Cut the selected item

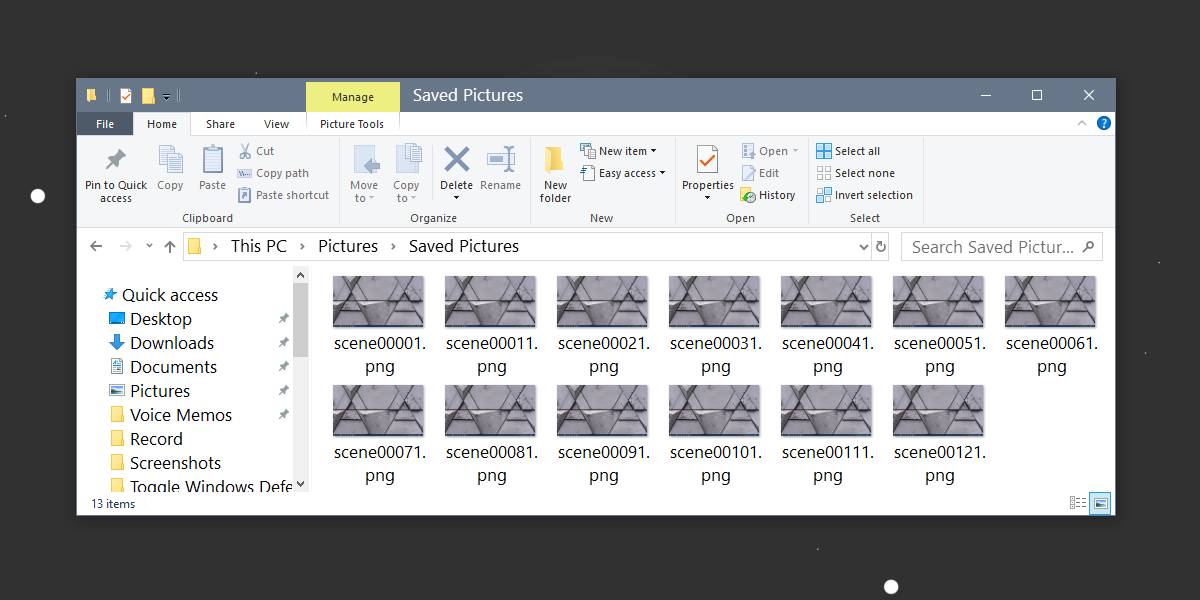pos(256,151)
